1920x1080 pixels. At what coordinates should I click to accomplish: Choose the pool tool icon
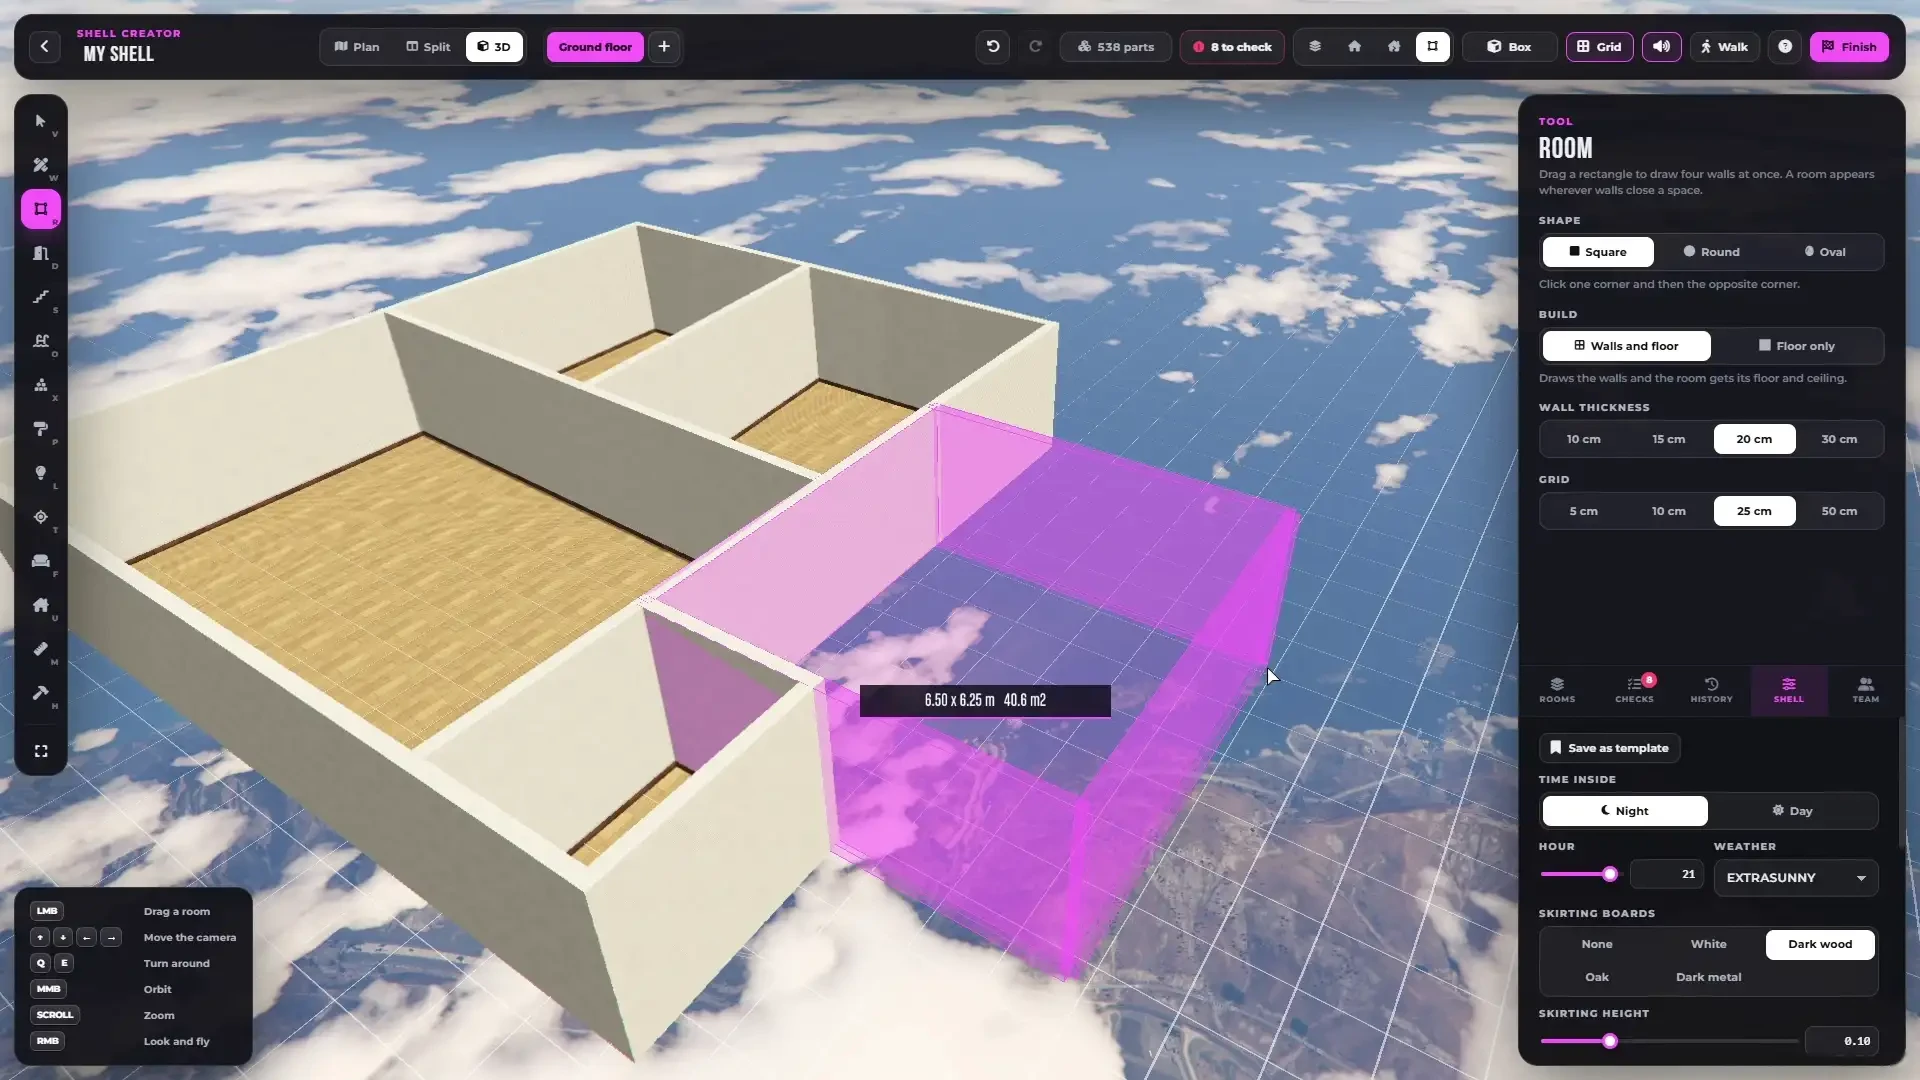click(x=41, y=341)
